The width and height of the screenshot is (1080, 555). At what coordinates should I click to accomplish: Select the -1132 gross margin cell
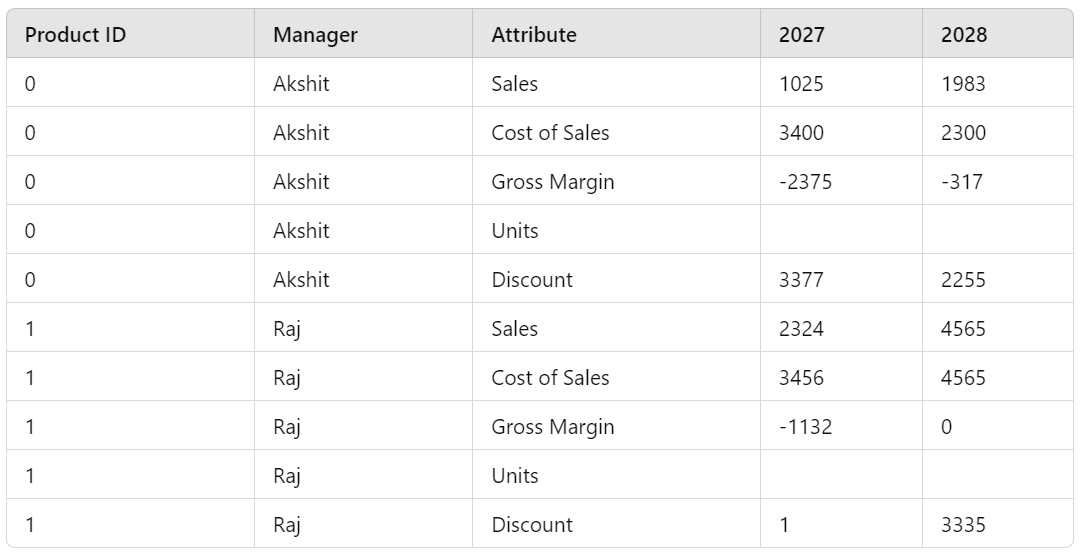click(x=805, y=427)
